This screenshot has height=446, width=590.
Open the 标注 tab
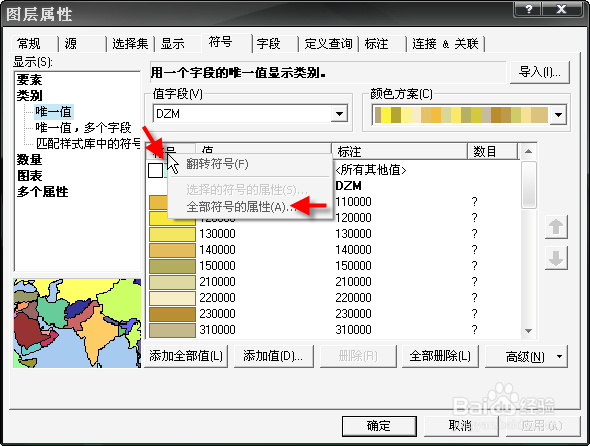(x=376, y=44)
